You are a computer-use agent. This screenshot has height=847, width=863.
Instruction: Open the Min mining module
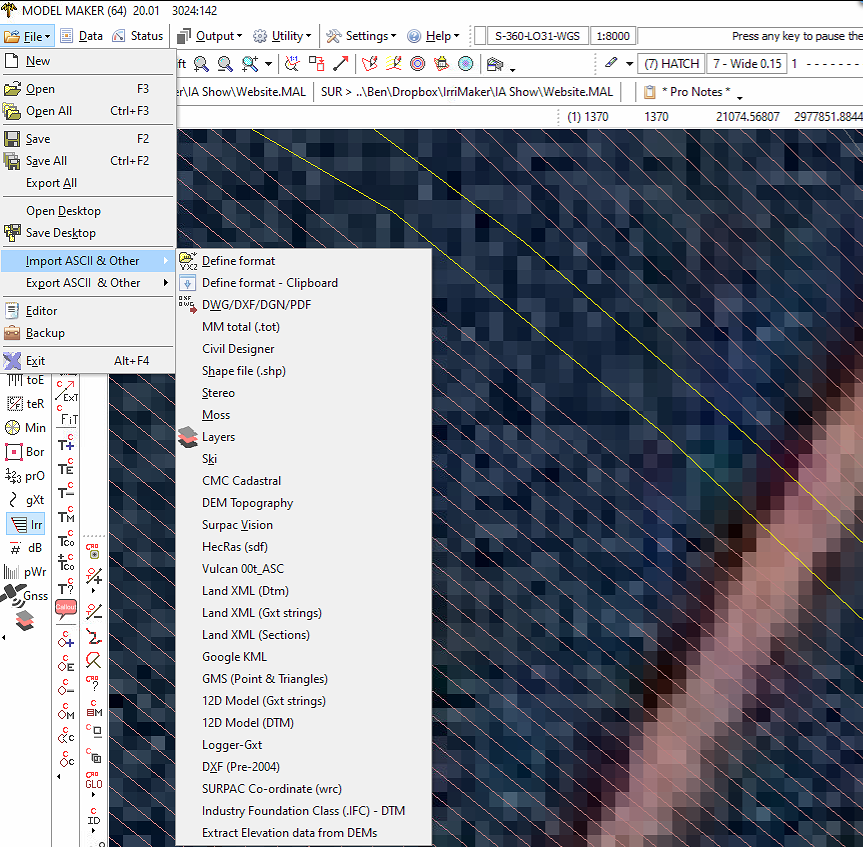(x=25, y=428)
